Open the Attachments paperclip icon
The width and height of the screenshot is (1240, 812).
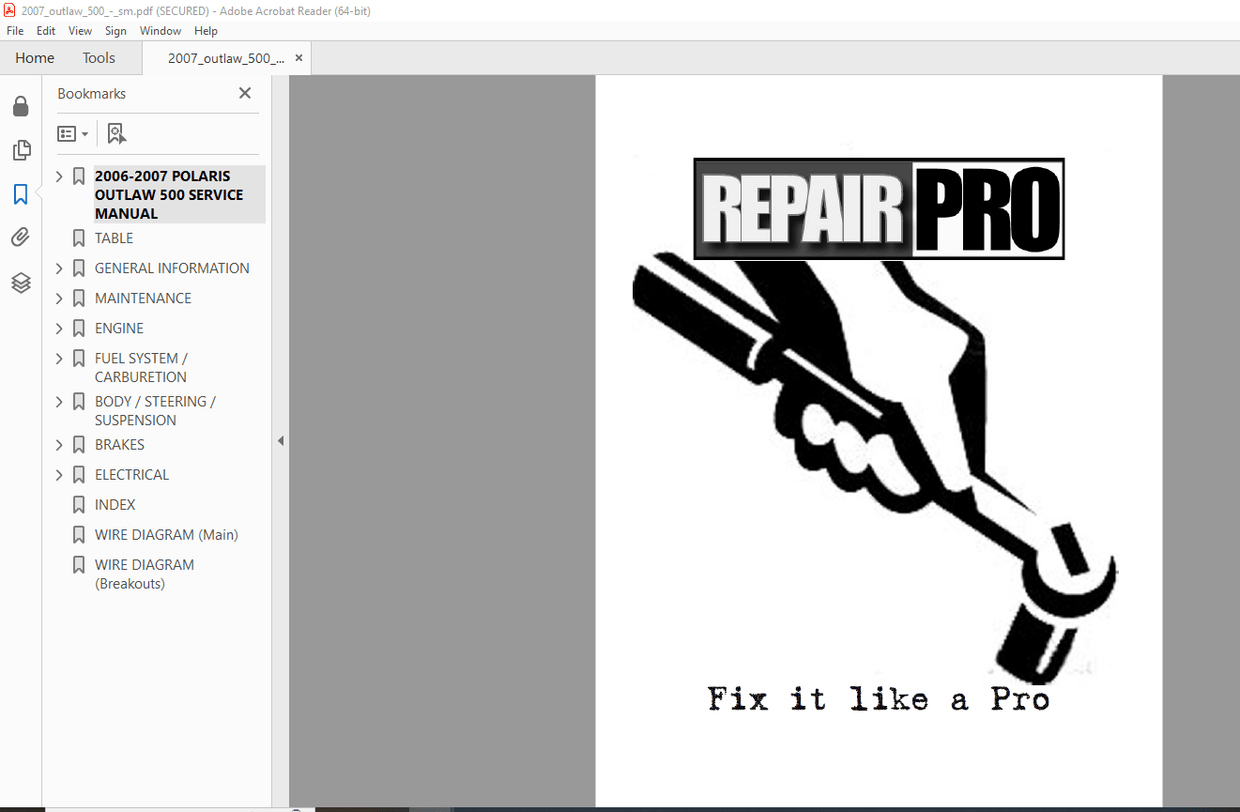click(21, 237)
